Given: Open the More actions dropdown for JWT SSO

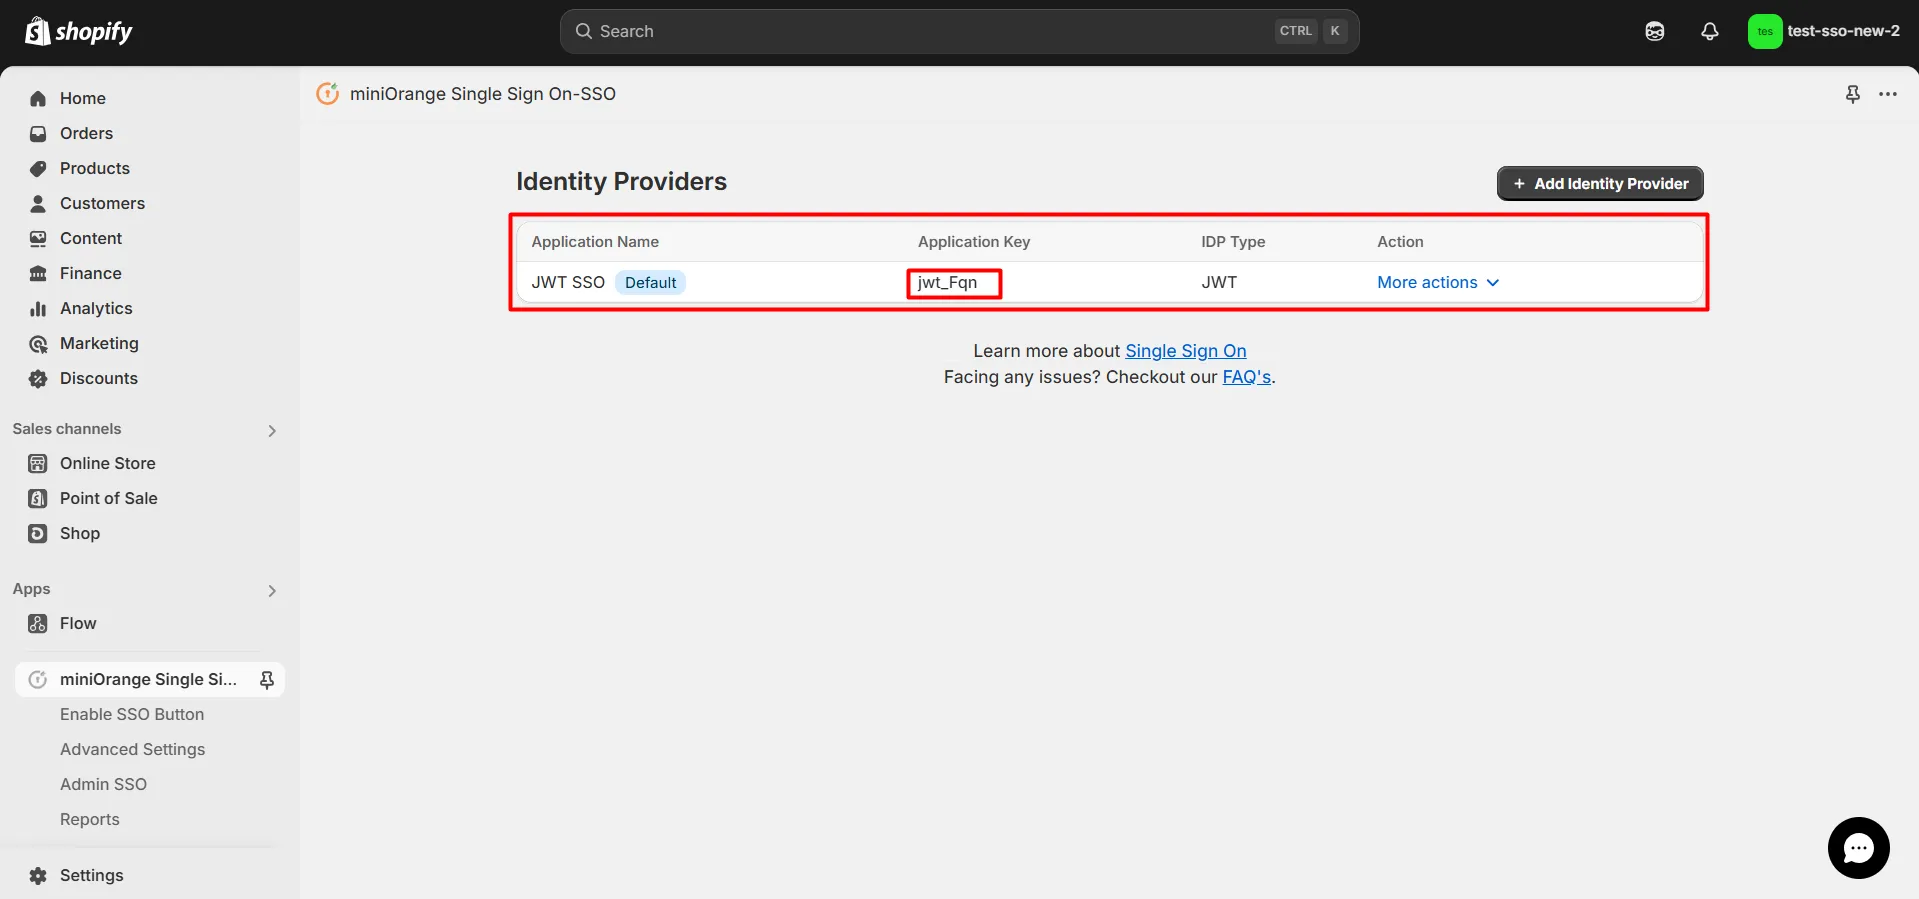Looking at the screenshot, I should coord(1438,282).
